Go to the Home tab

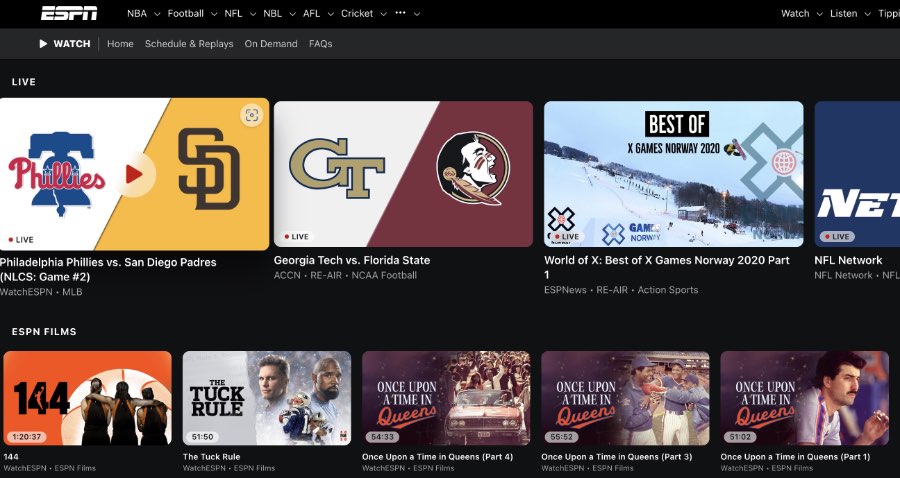tap(120, 44)
